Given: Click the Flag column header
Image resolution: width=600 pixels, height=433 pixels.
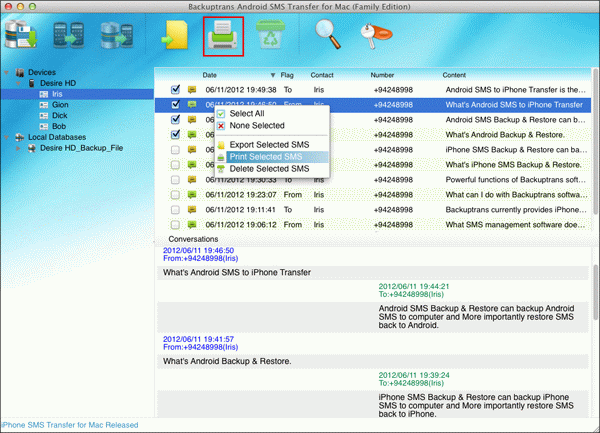Looking at the screenshot, I should [287, 75].
